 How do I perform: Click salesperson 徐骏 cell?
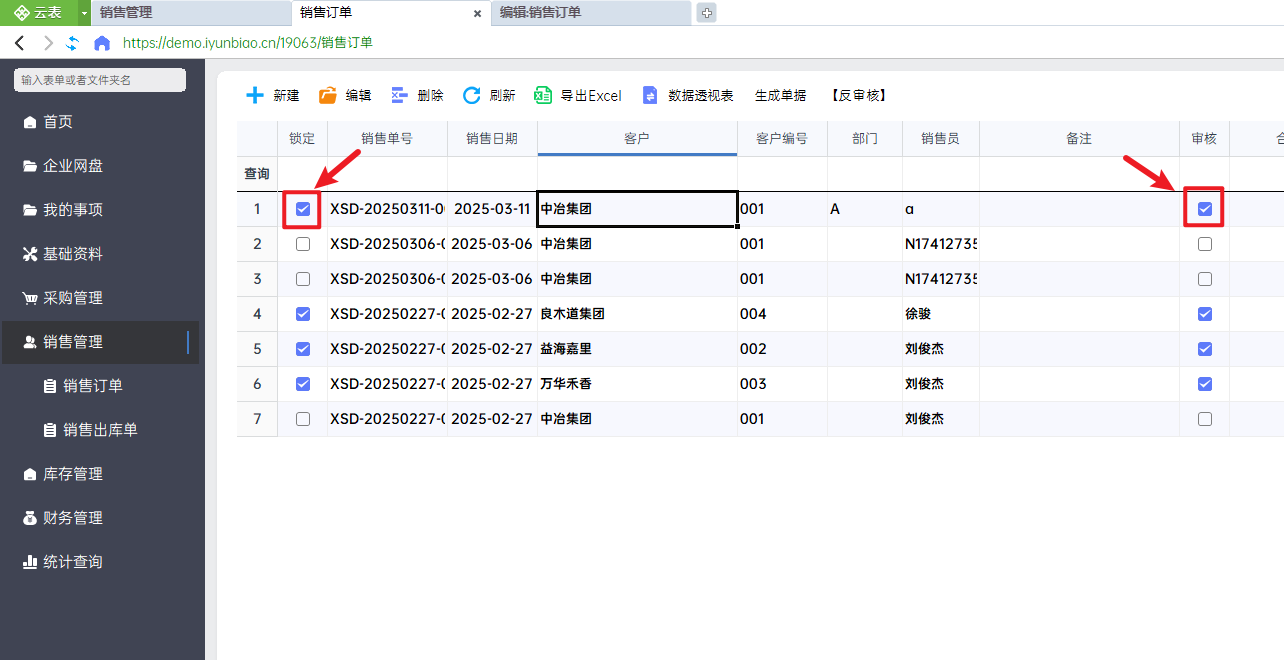click(x=940, y=314)
